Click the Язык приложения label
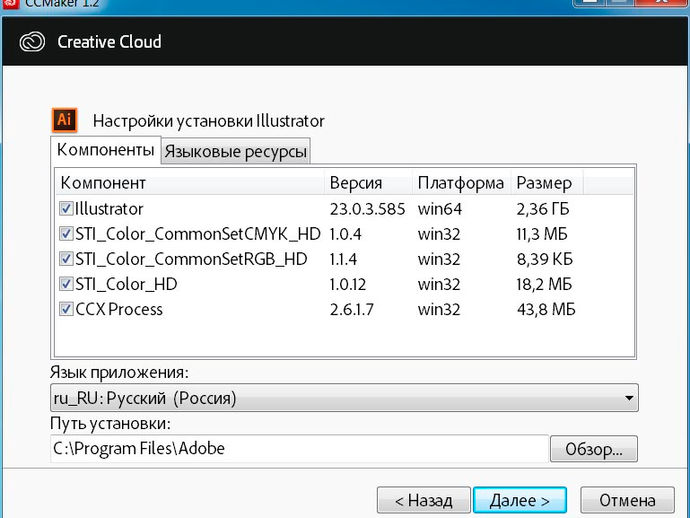 [119, 373]
